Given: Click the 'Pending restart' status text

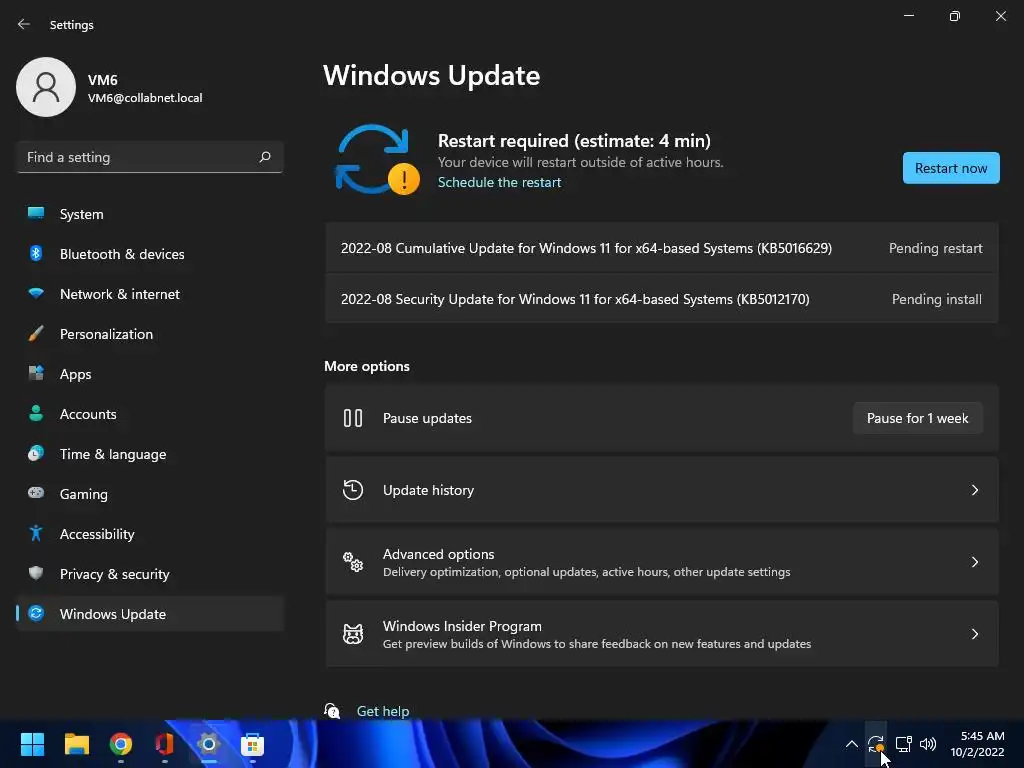Looking at the screenshot, I should tap(935, 248).
